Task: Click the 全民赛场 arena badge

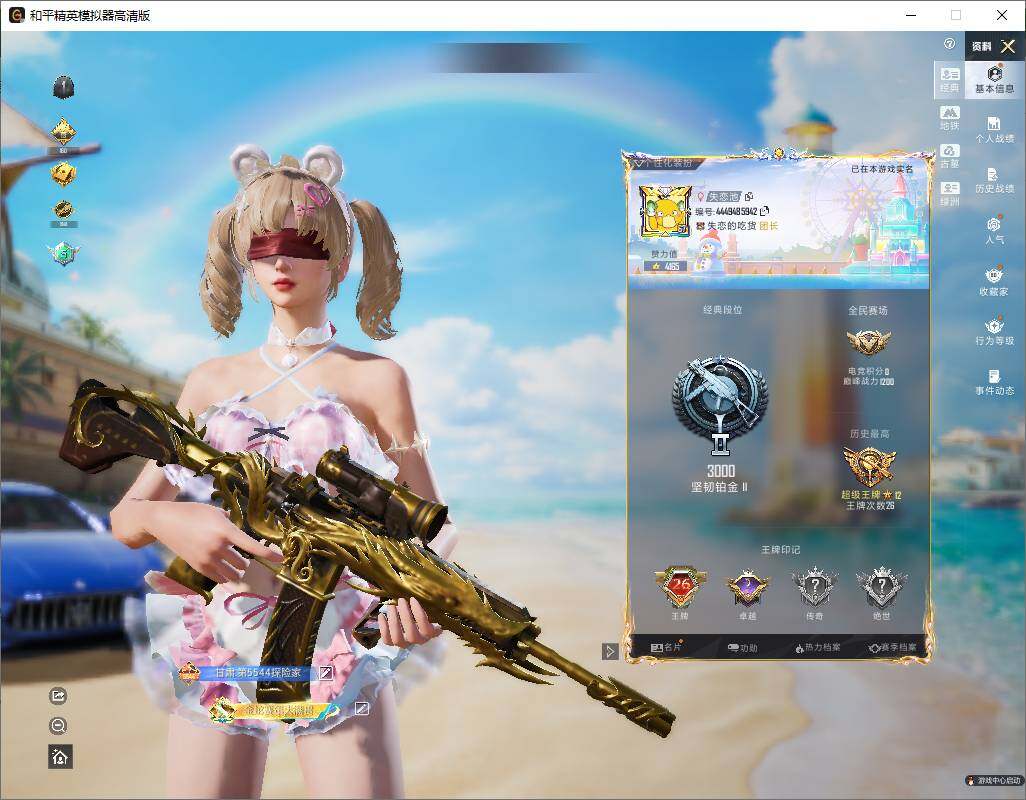Action: 868,341
